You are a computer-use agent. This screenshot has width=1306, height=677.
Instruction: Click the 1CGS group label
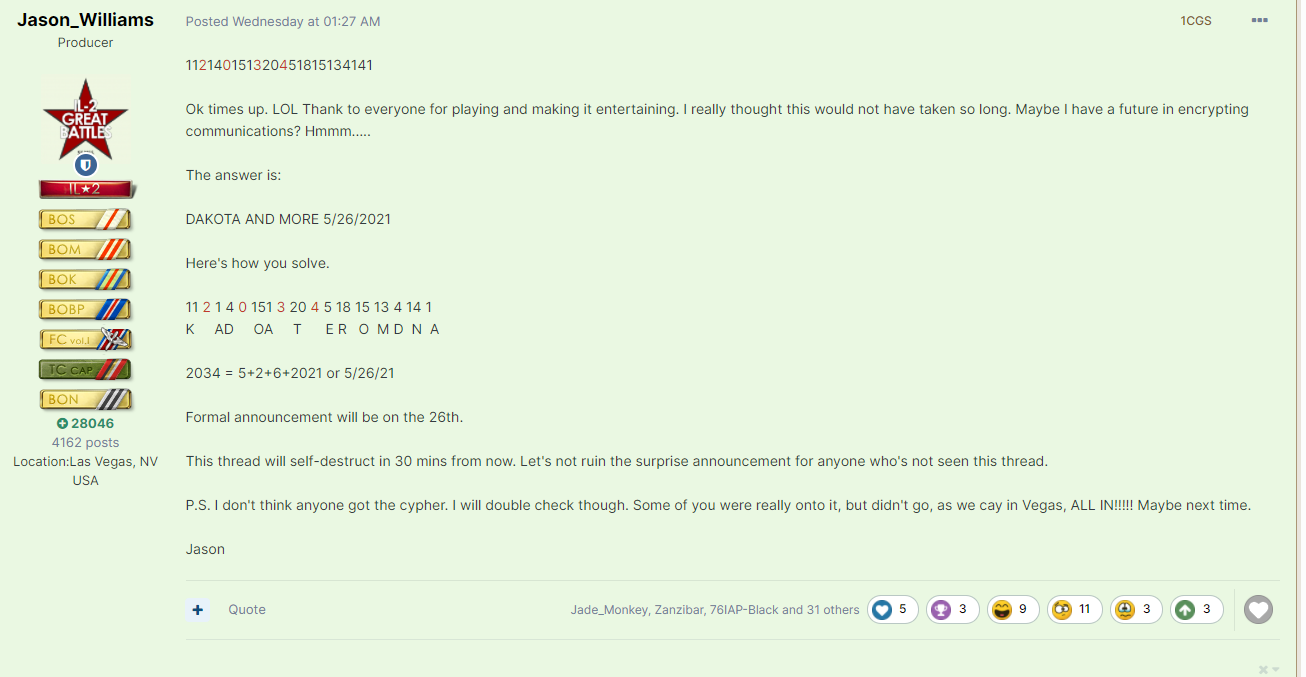[x=1195, y=21]
